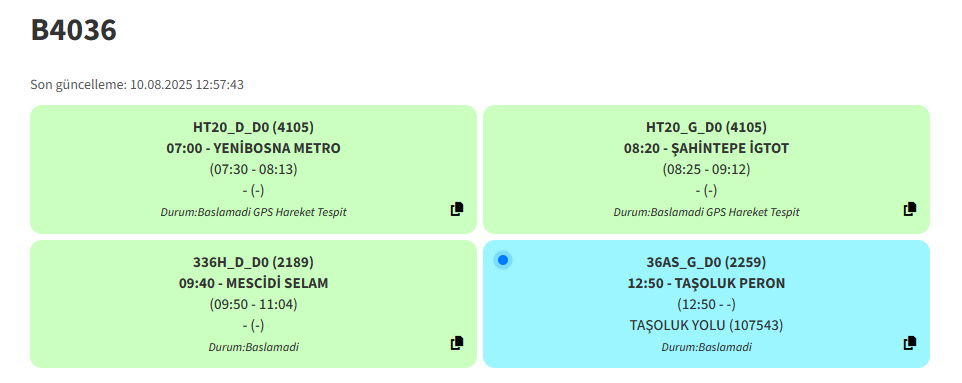The image size is (962, 383).
Task: Click the TAŞOLUK YOLU (107543) stop text
Action: coord(706,325)
